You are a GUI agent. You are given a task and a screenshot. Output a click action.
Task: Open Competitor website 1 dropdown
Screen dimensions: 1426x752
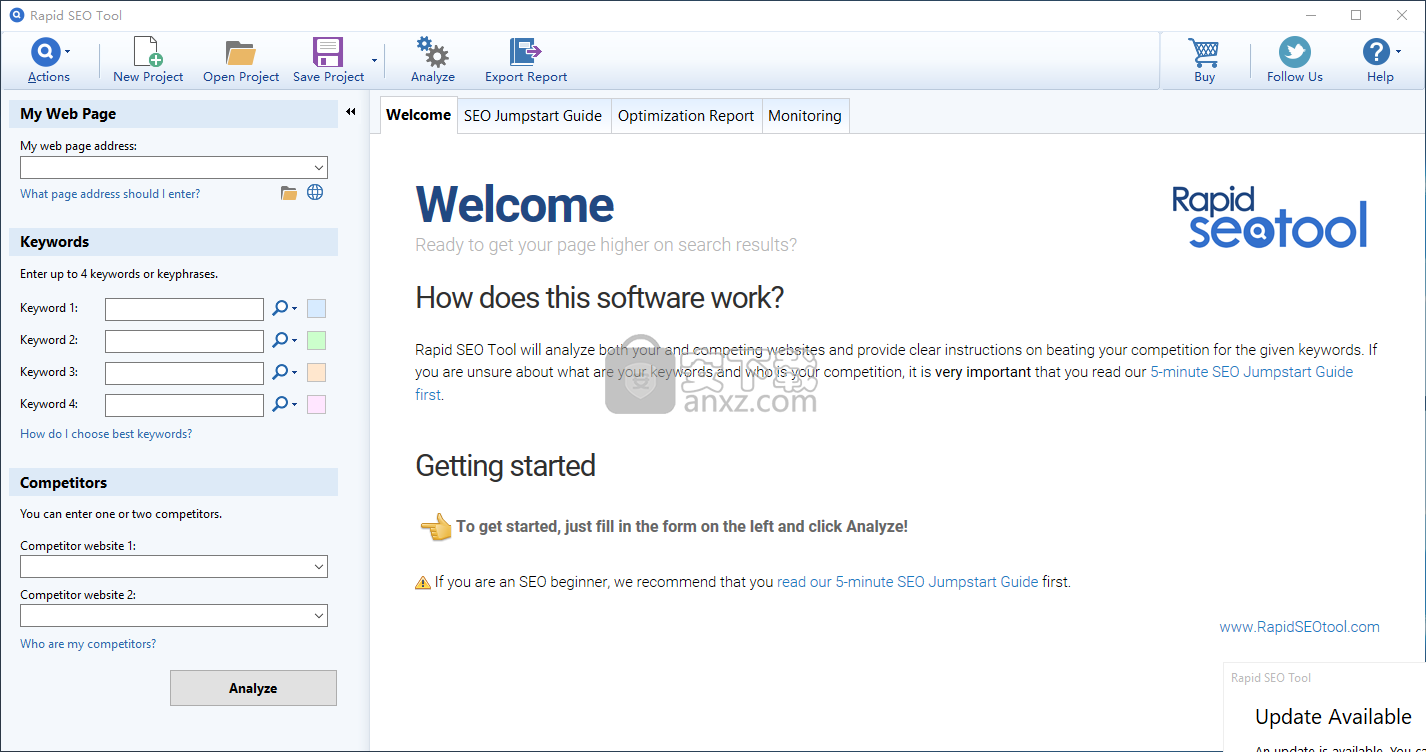[x=318, y=567]
